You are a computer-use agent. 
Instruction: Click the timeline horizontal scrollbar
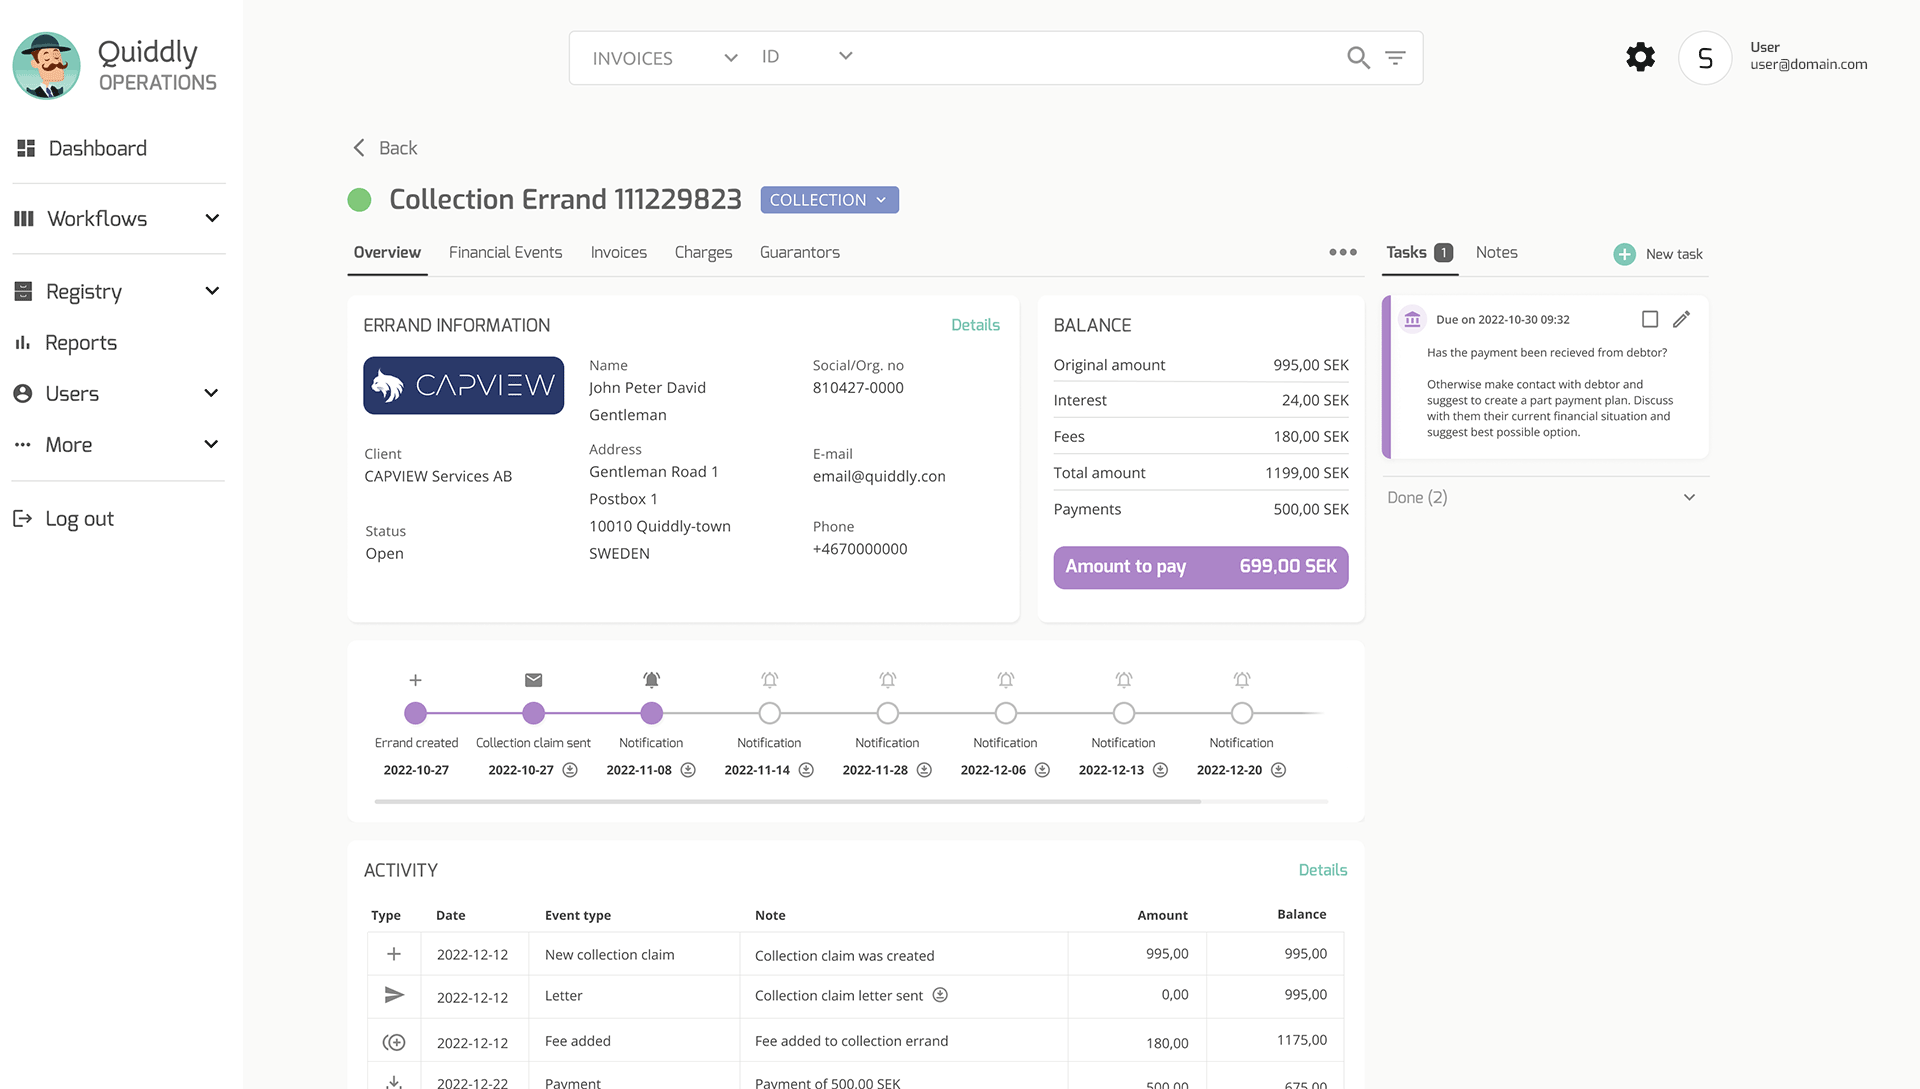click(787, 801)
